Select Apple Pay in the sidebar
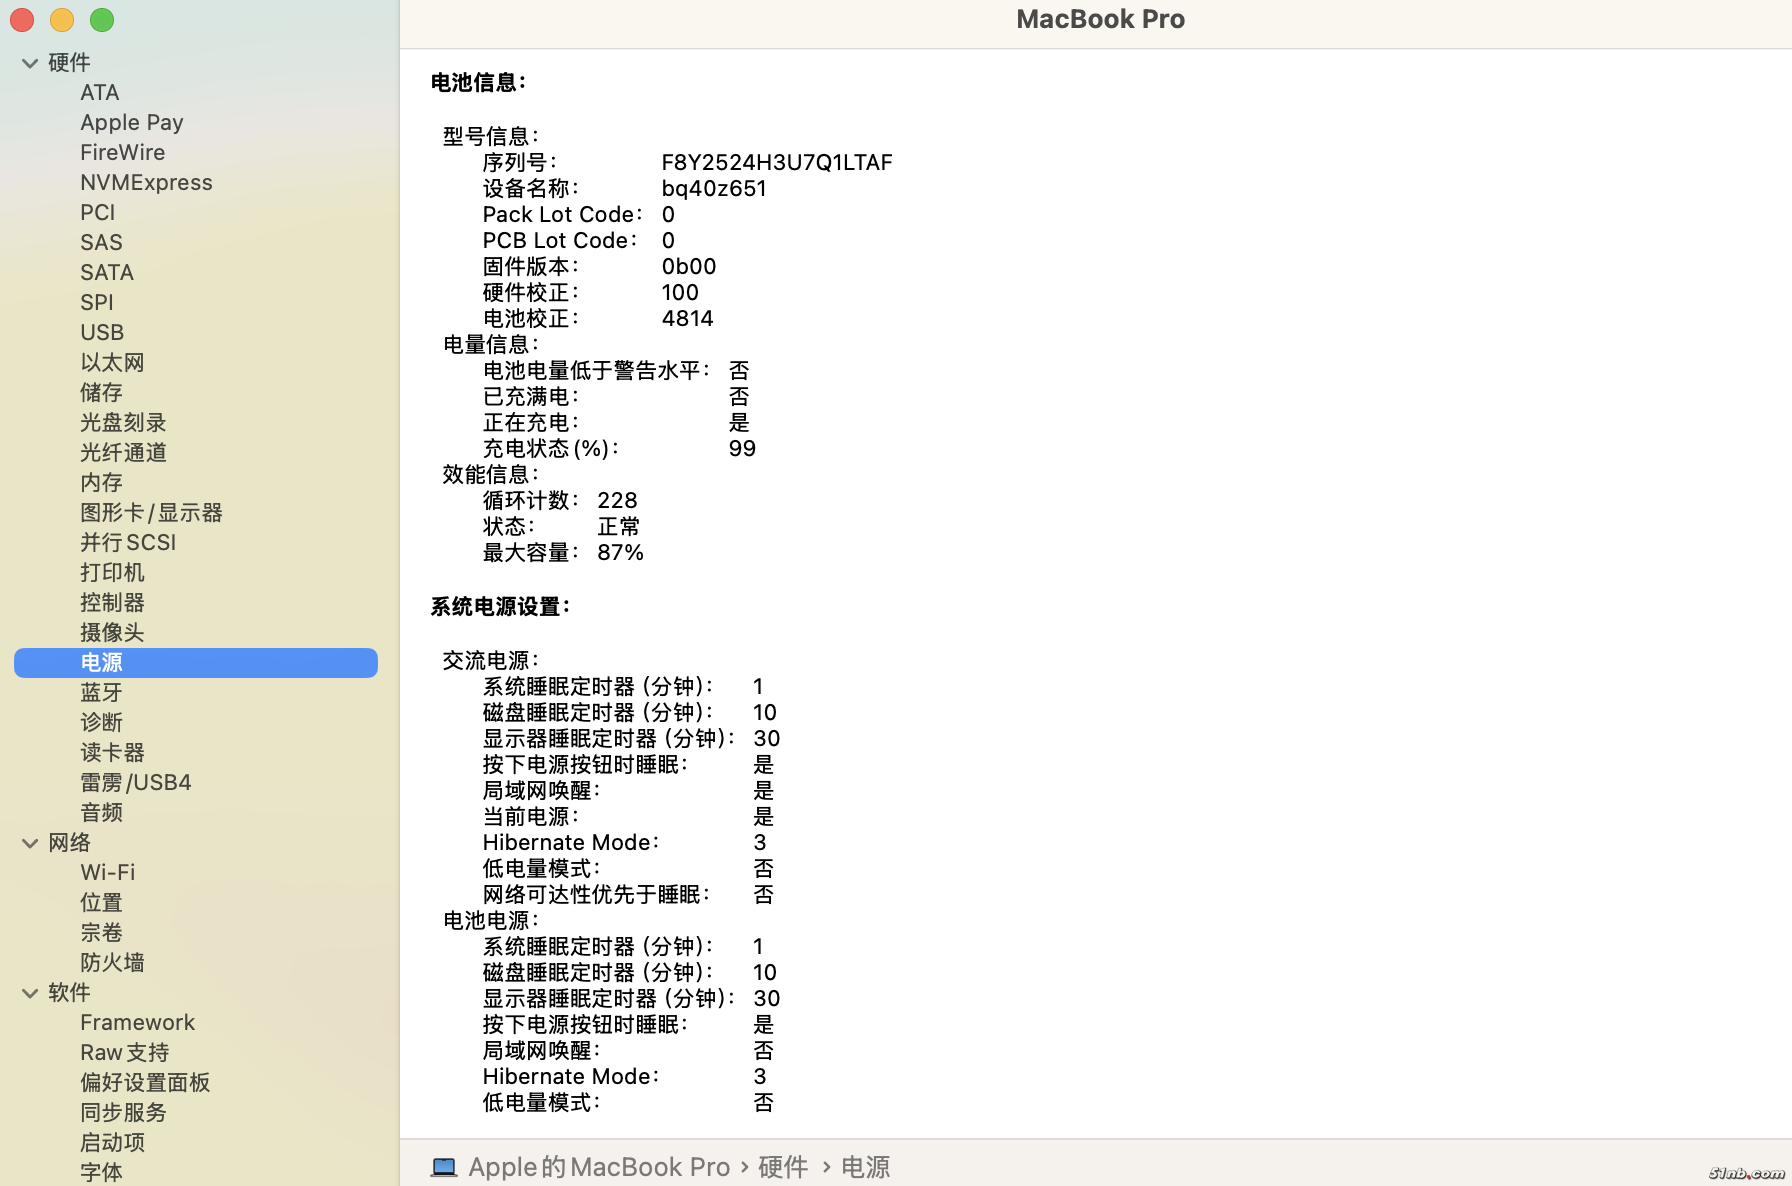Screen dimensions: 1792x1186 [x=131, y=122]
